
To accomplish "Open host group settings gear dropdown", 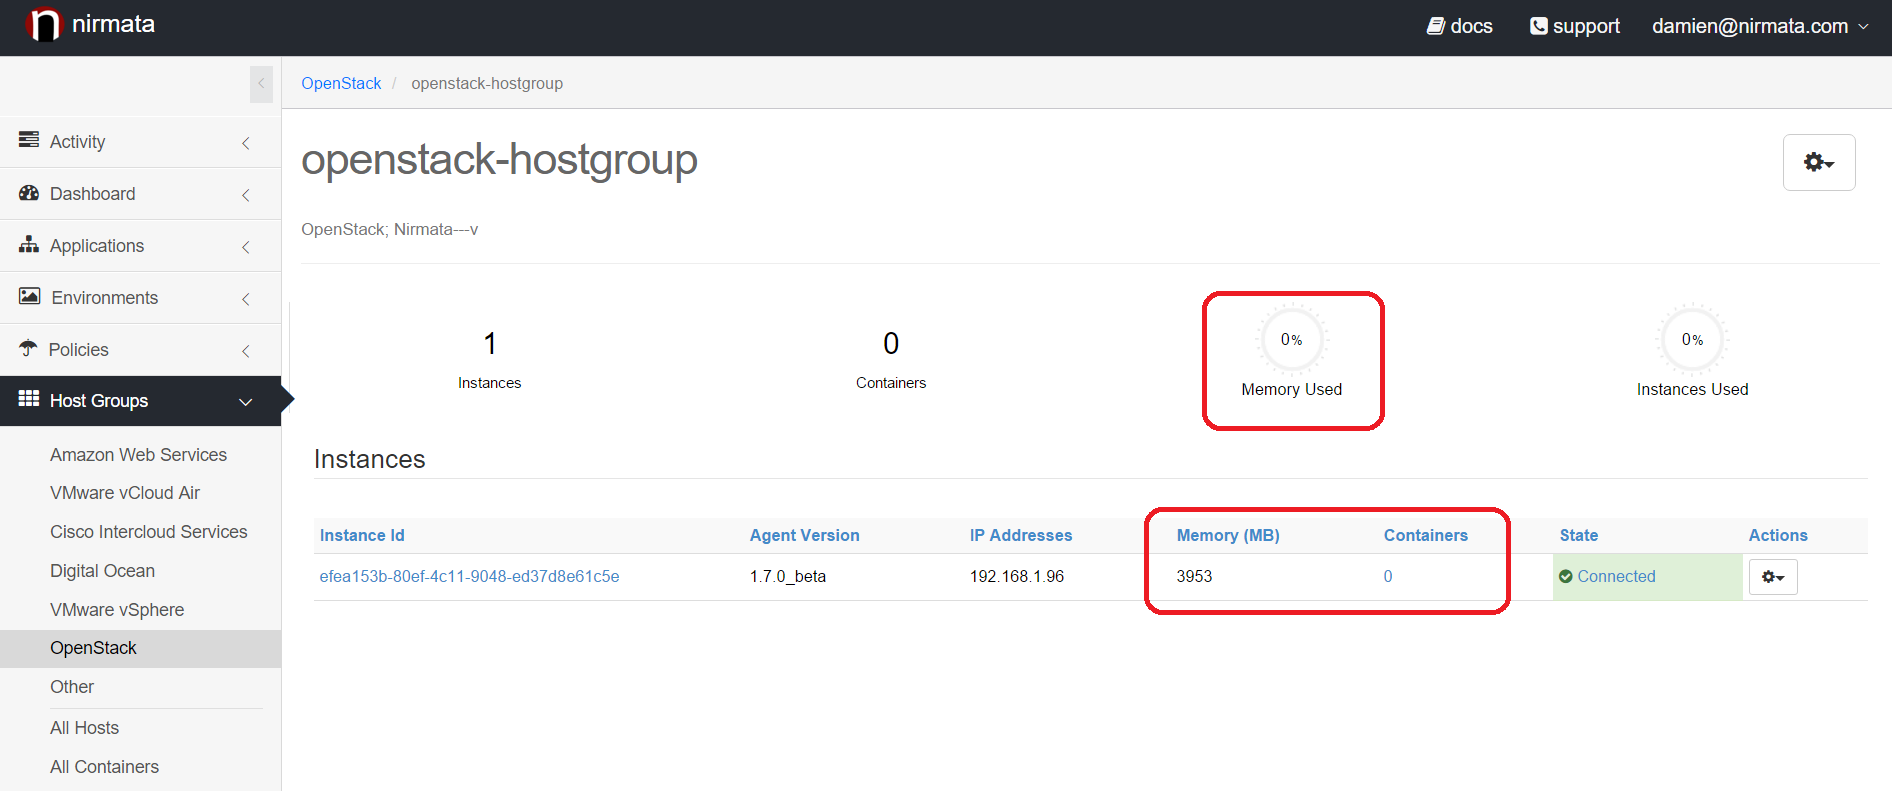I will 1819,162.
